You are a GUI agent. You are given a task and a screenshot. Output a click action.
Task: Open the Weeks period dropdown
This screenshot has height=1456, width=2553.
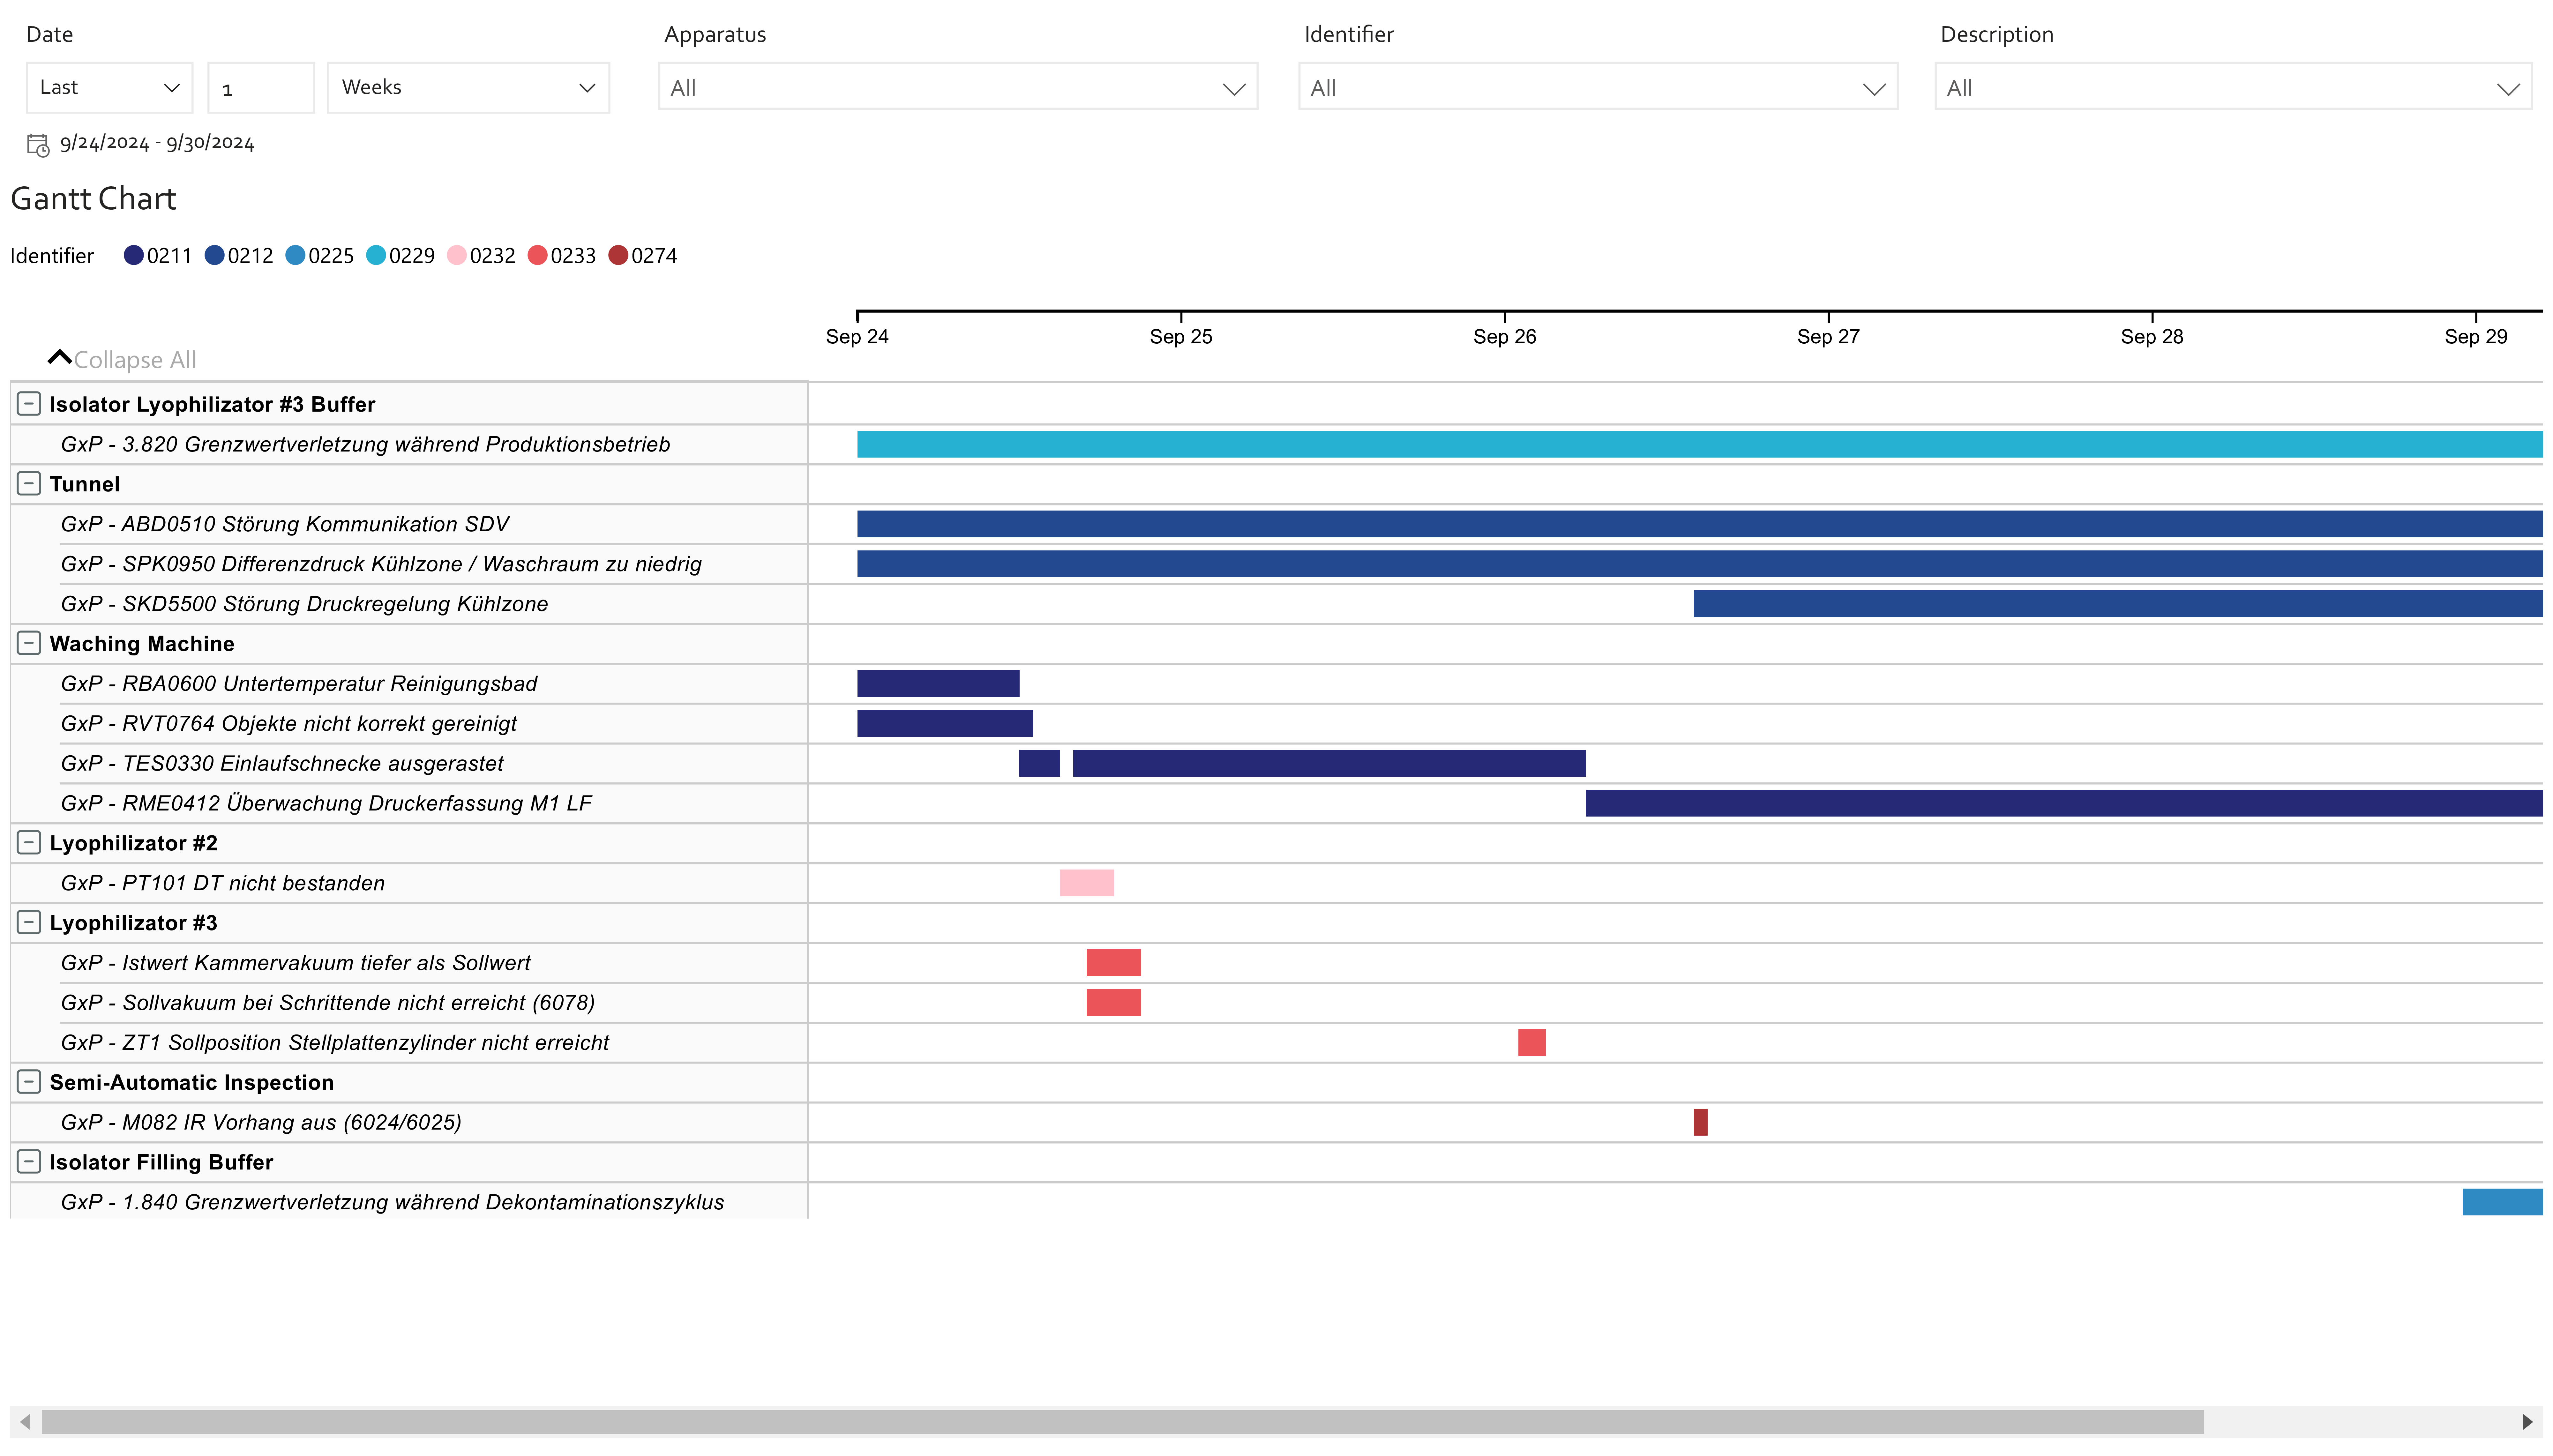(468, 88)
